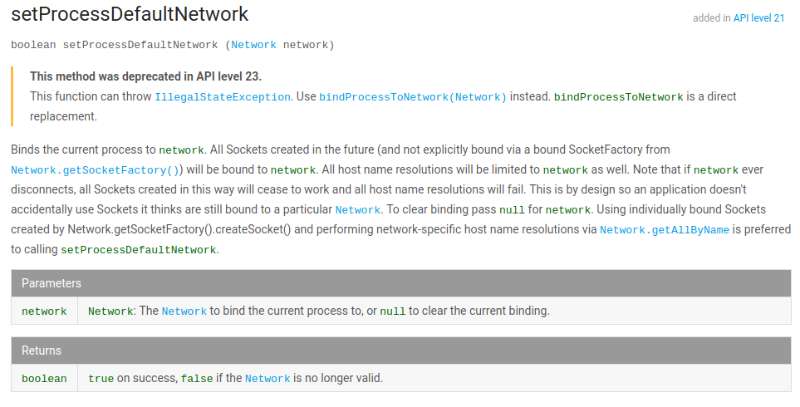
Task: Click the setProcessDefaultNetwork page heading
Action: (130, 15)
